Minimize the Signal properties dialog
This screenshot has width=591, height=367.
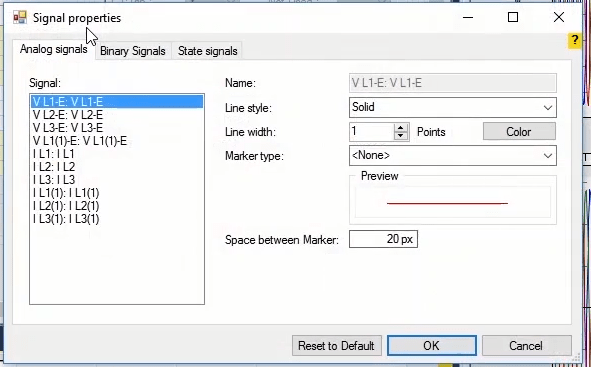468,17
